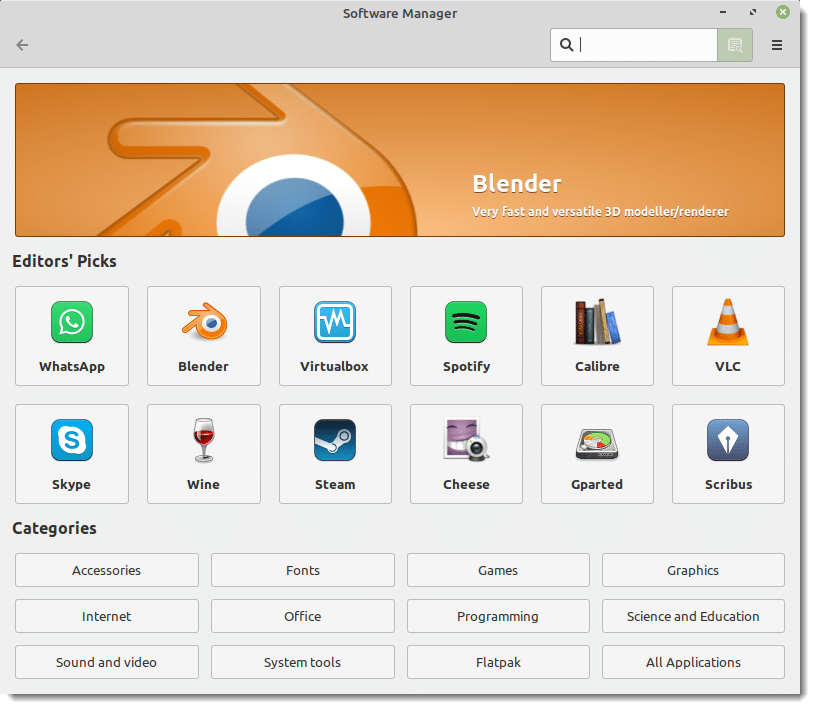
Task: Go back with the back arrow
Action: coord(22,46)
